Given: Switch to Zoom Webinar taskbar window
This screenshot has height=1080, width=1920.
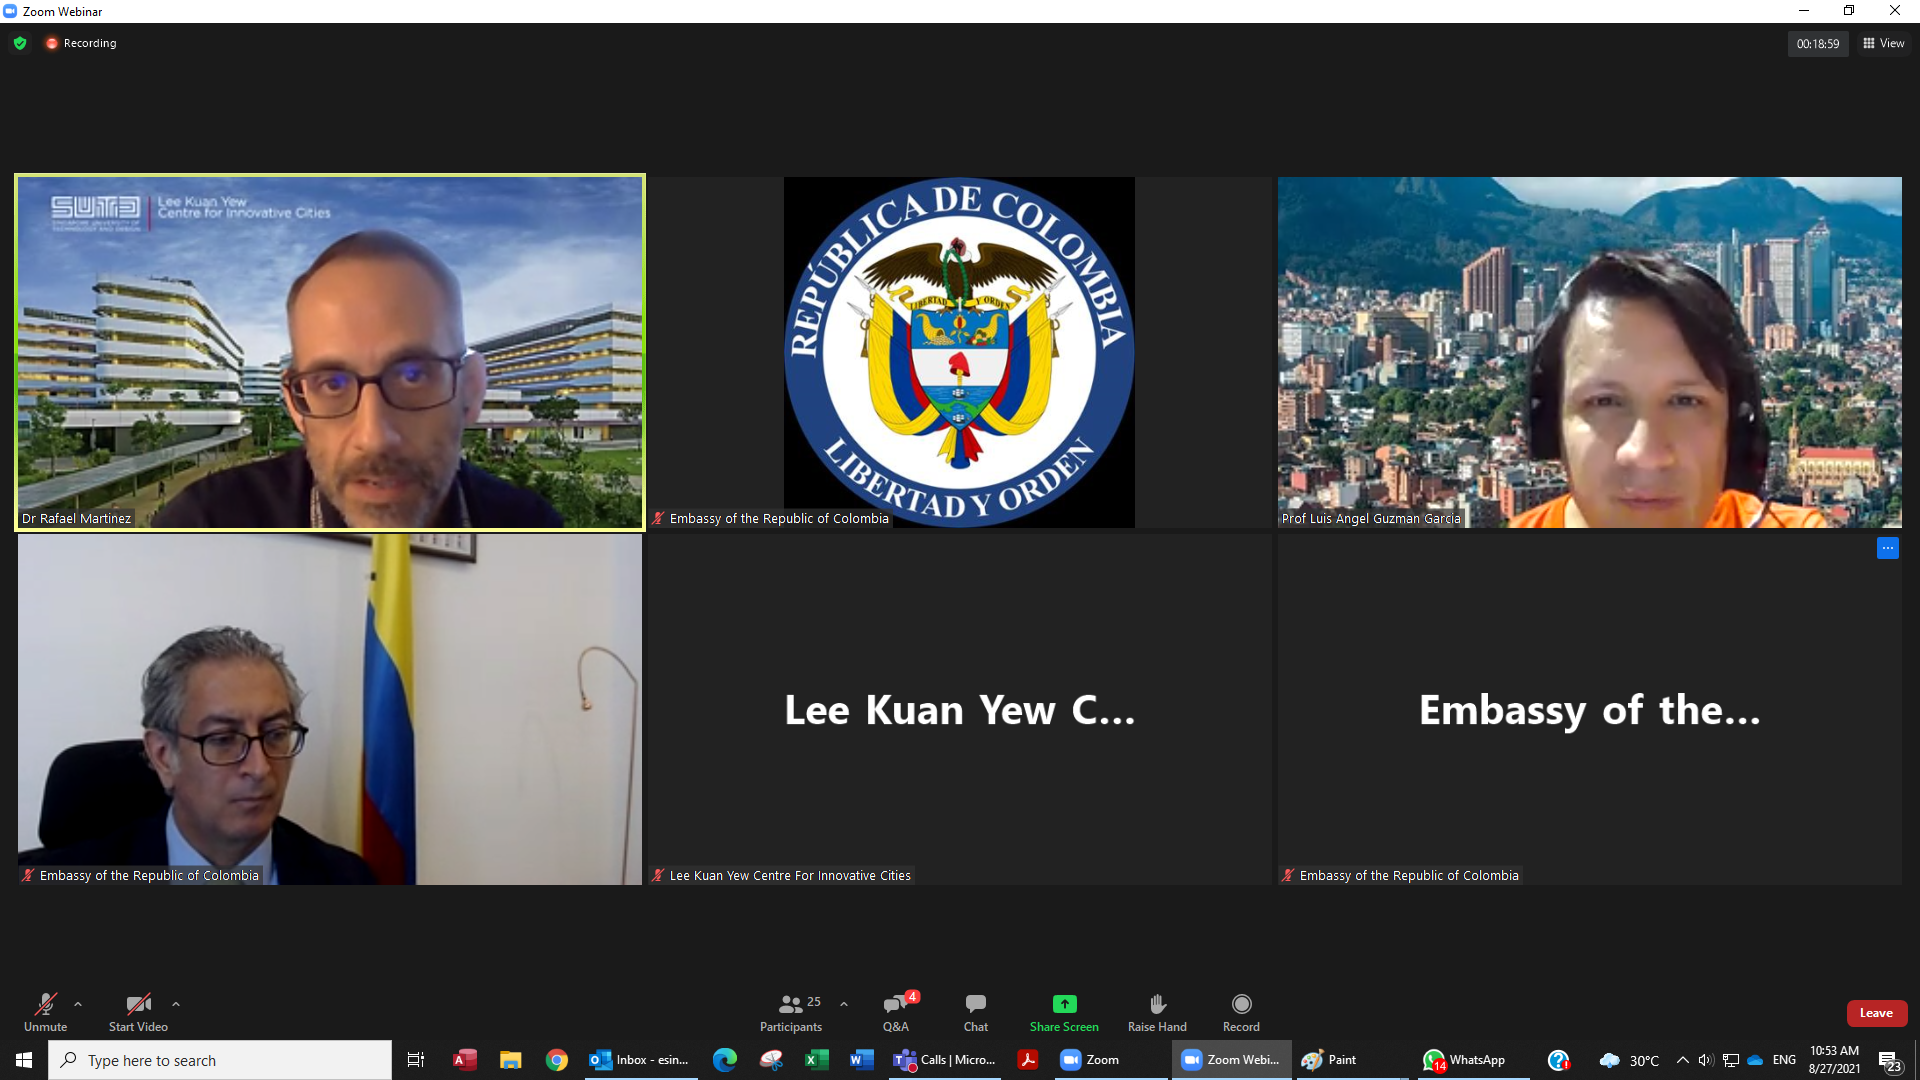Looking at the screenshot, I should pos(1232,1060).
